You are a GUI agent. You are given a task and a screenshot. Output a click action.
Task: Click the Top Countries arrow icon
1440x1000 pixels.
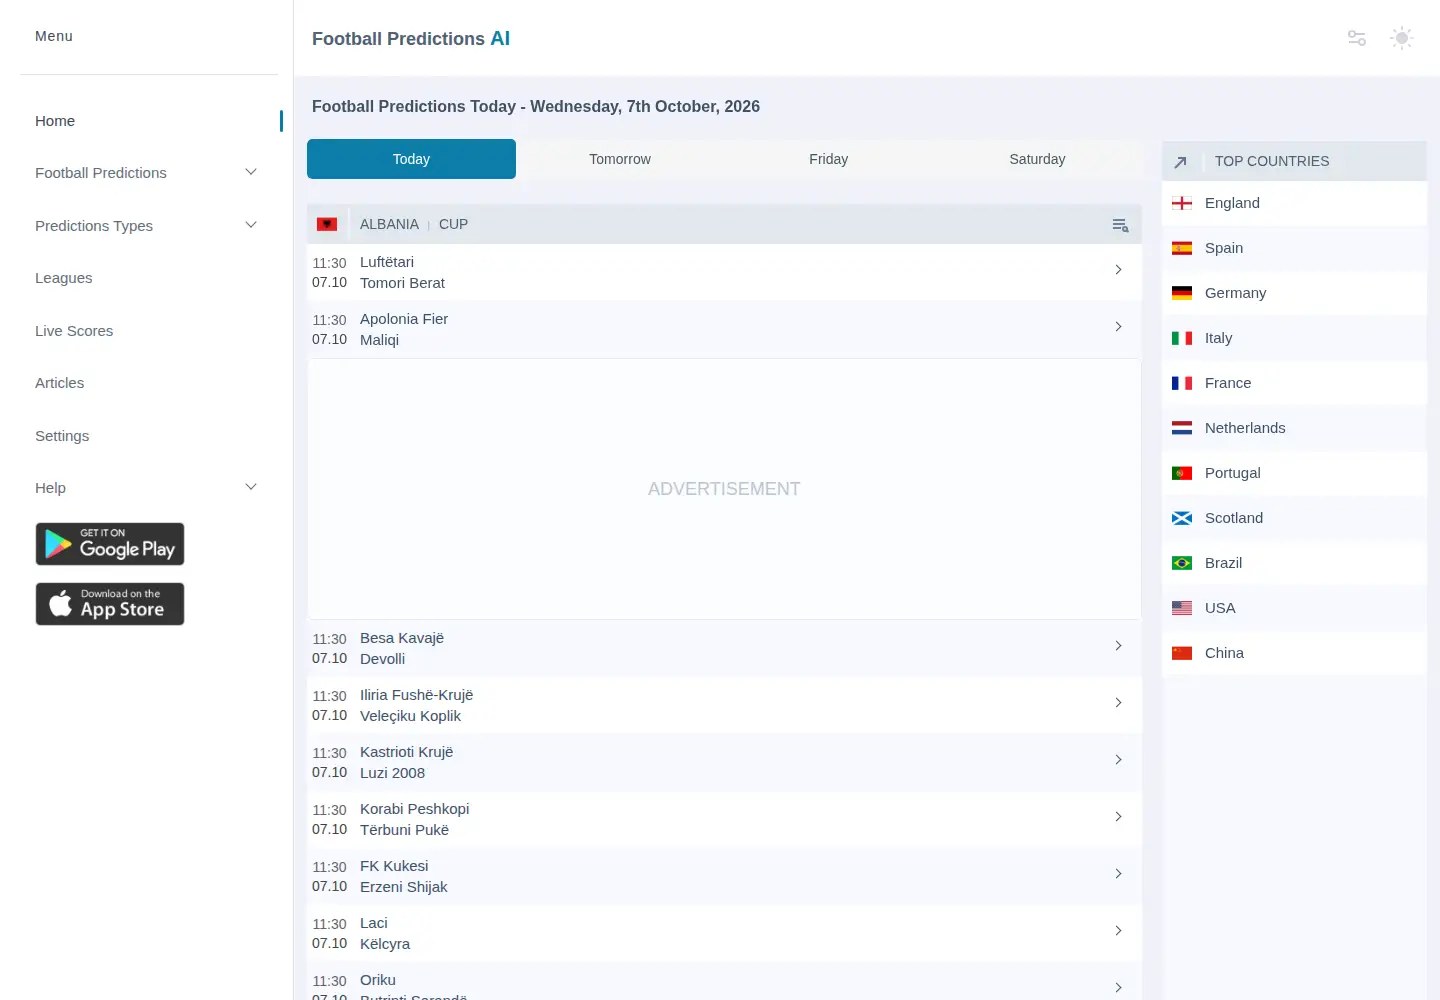[1180, 161]
